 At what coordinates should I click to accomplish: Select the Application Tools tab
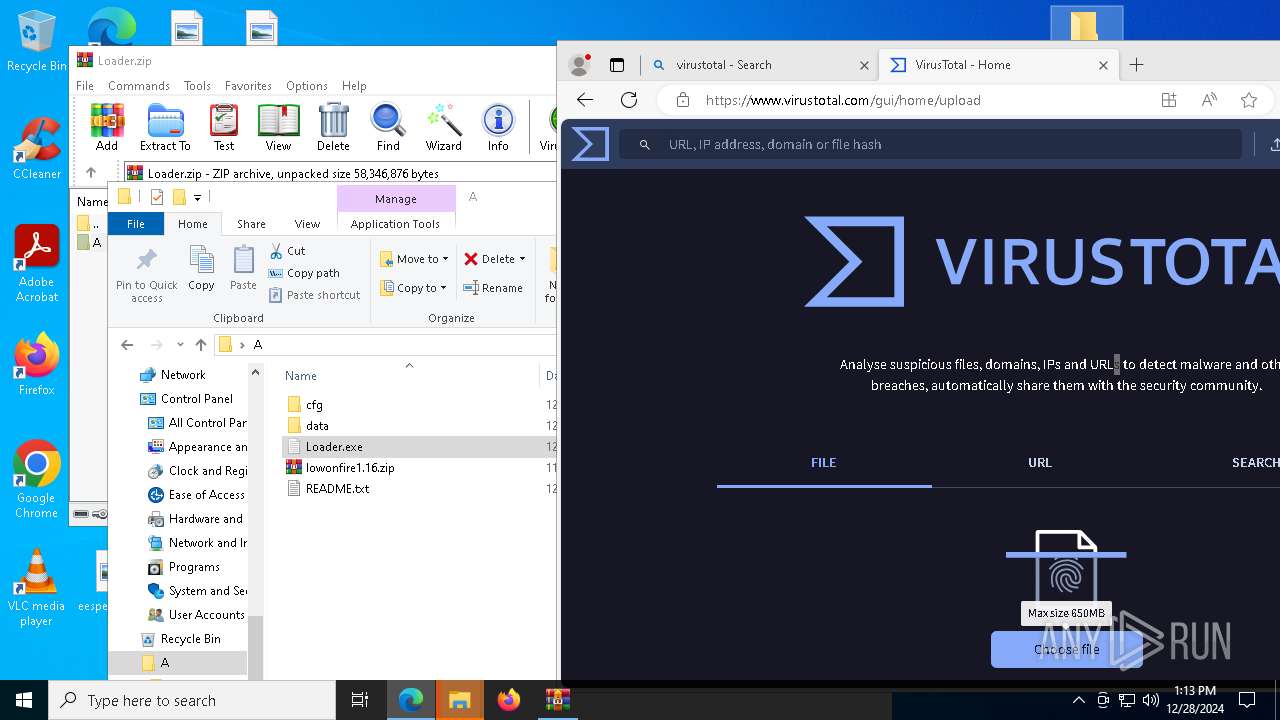(395, 224)
